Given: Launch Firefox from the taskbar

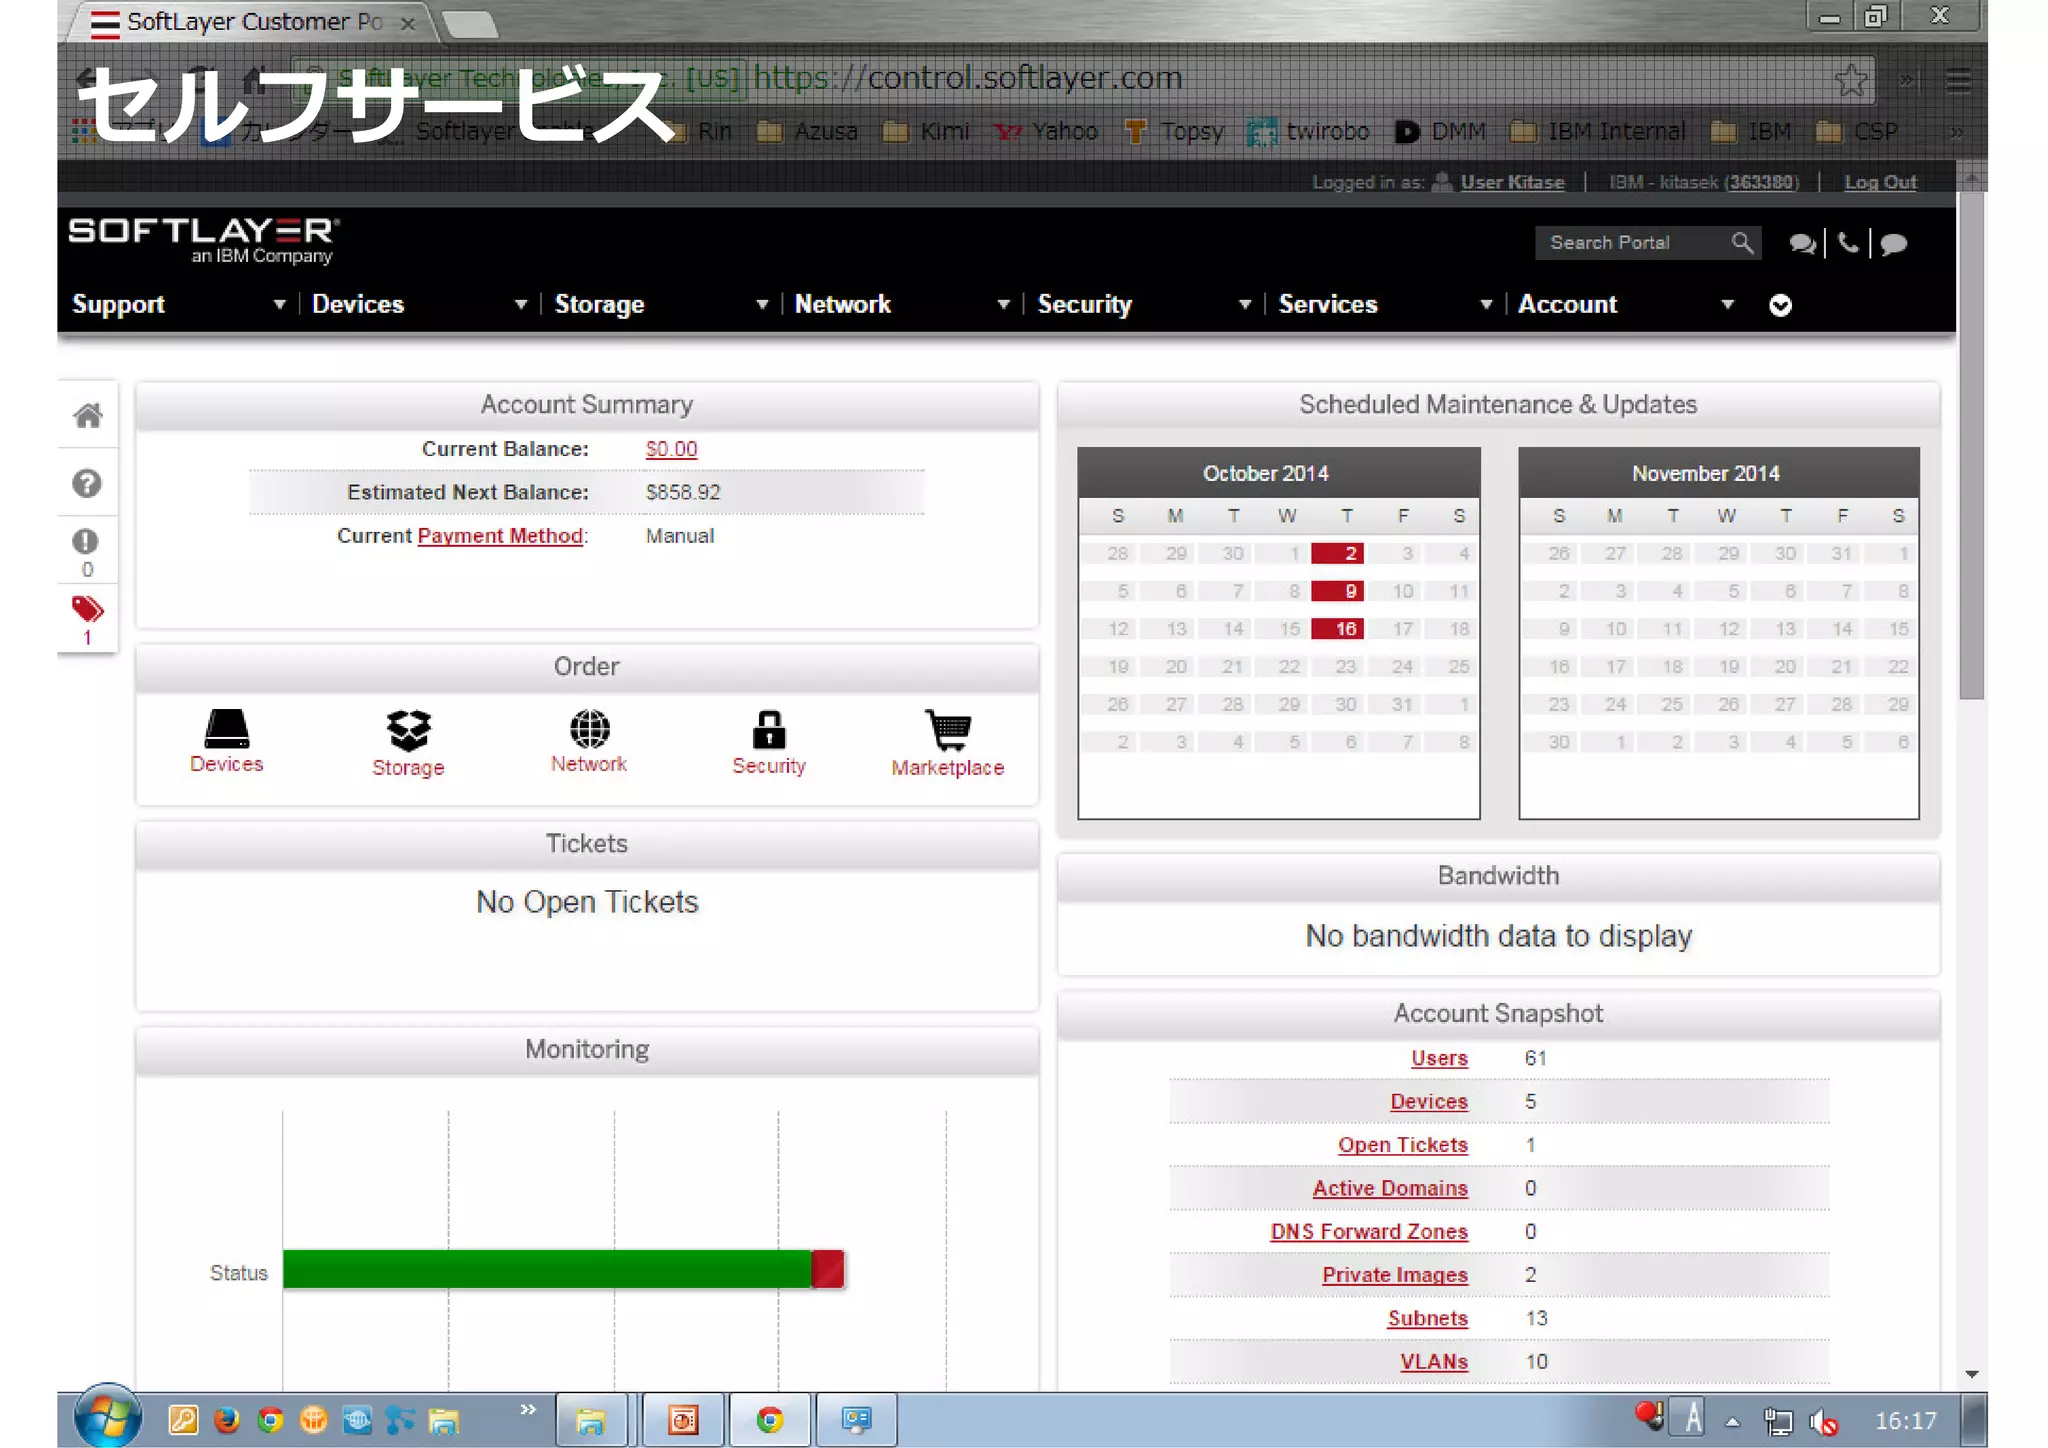Looking at the screenshot, I should coord(227,1419).
